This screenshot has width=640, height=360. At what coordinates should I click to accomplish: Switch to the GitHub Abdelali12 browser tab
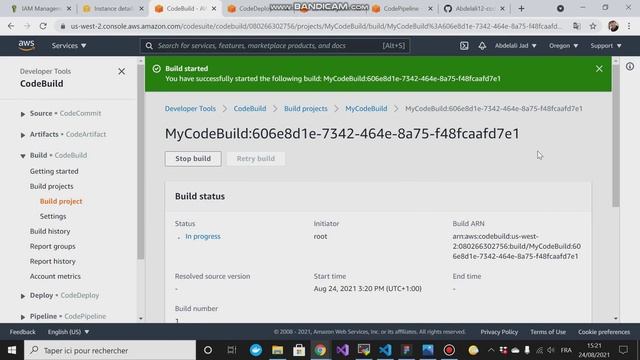(x=474, y=9)
